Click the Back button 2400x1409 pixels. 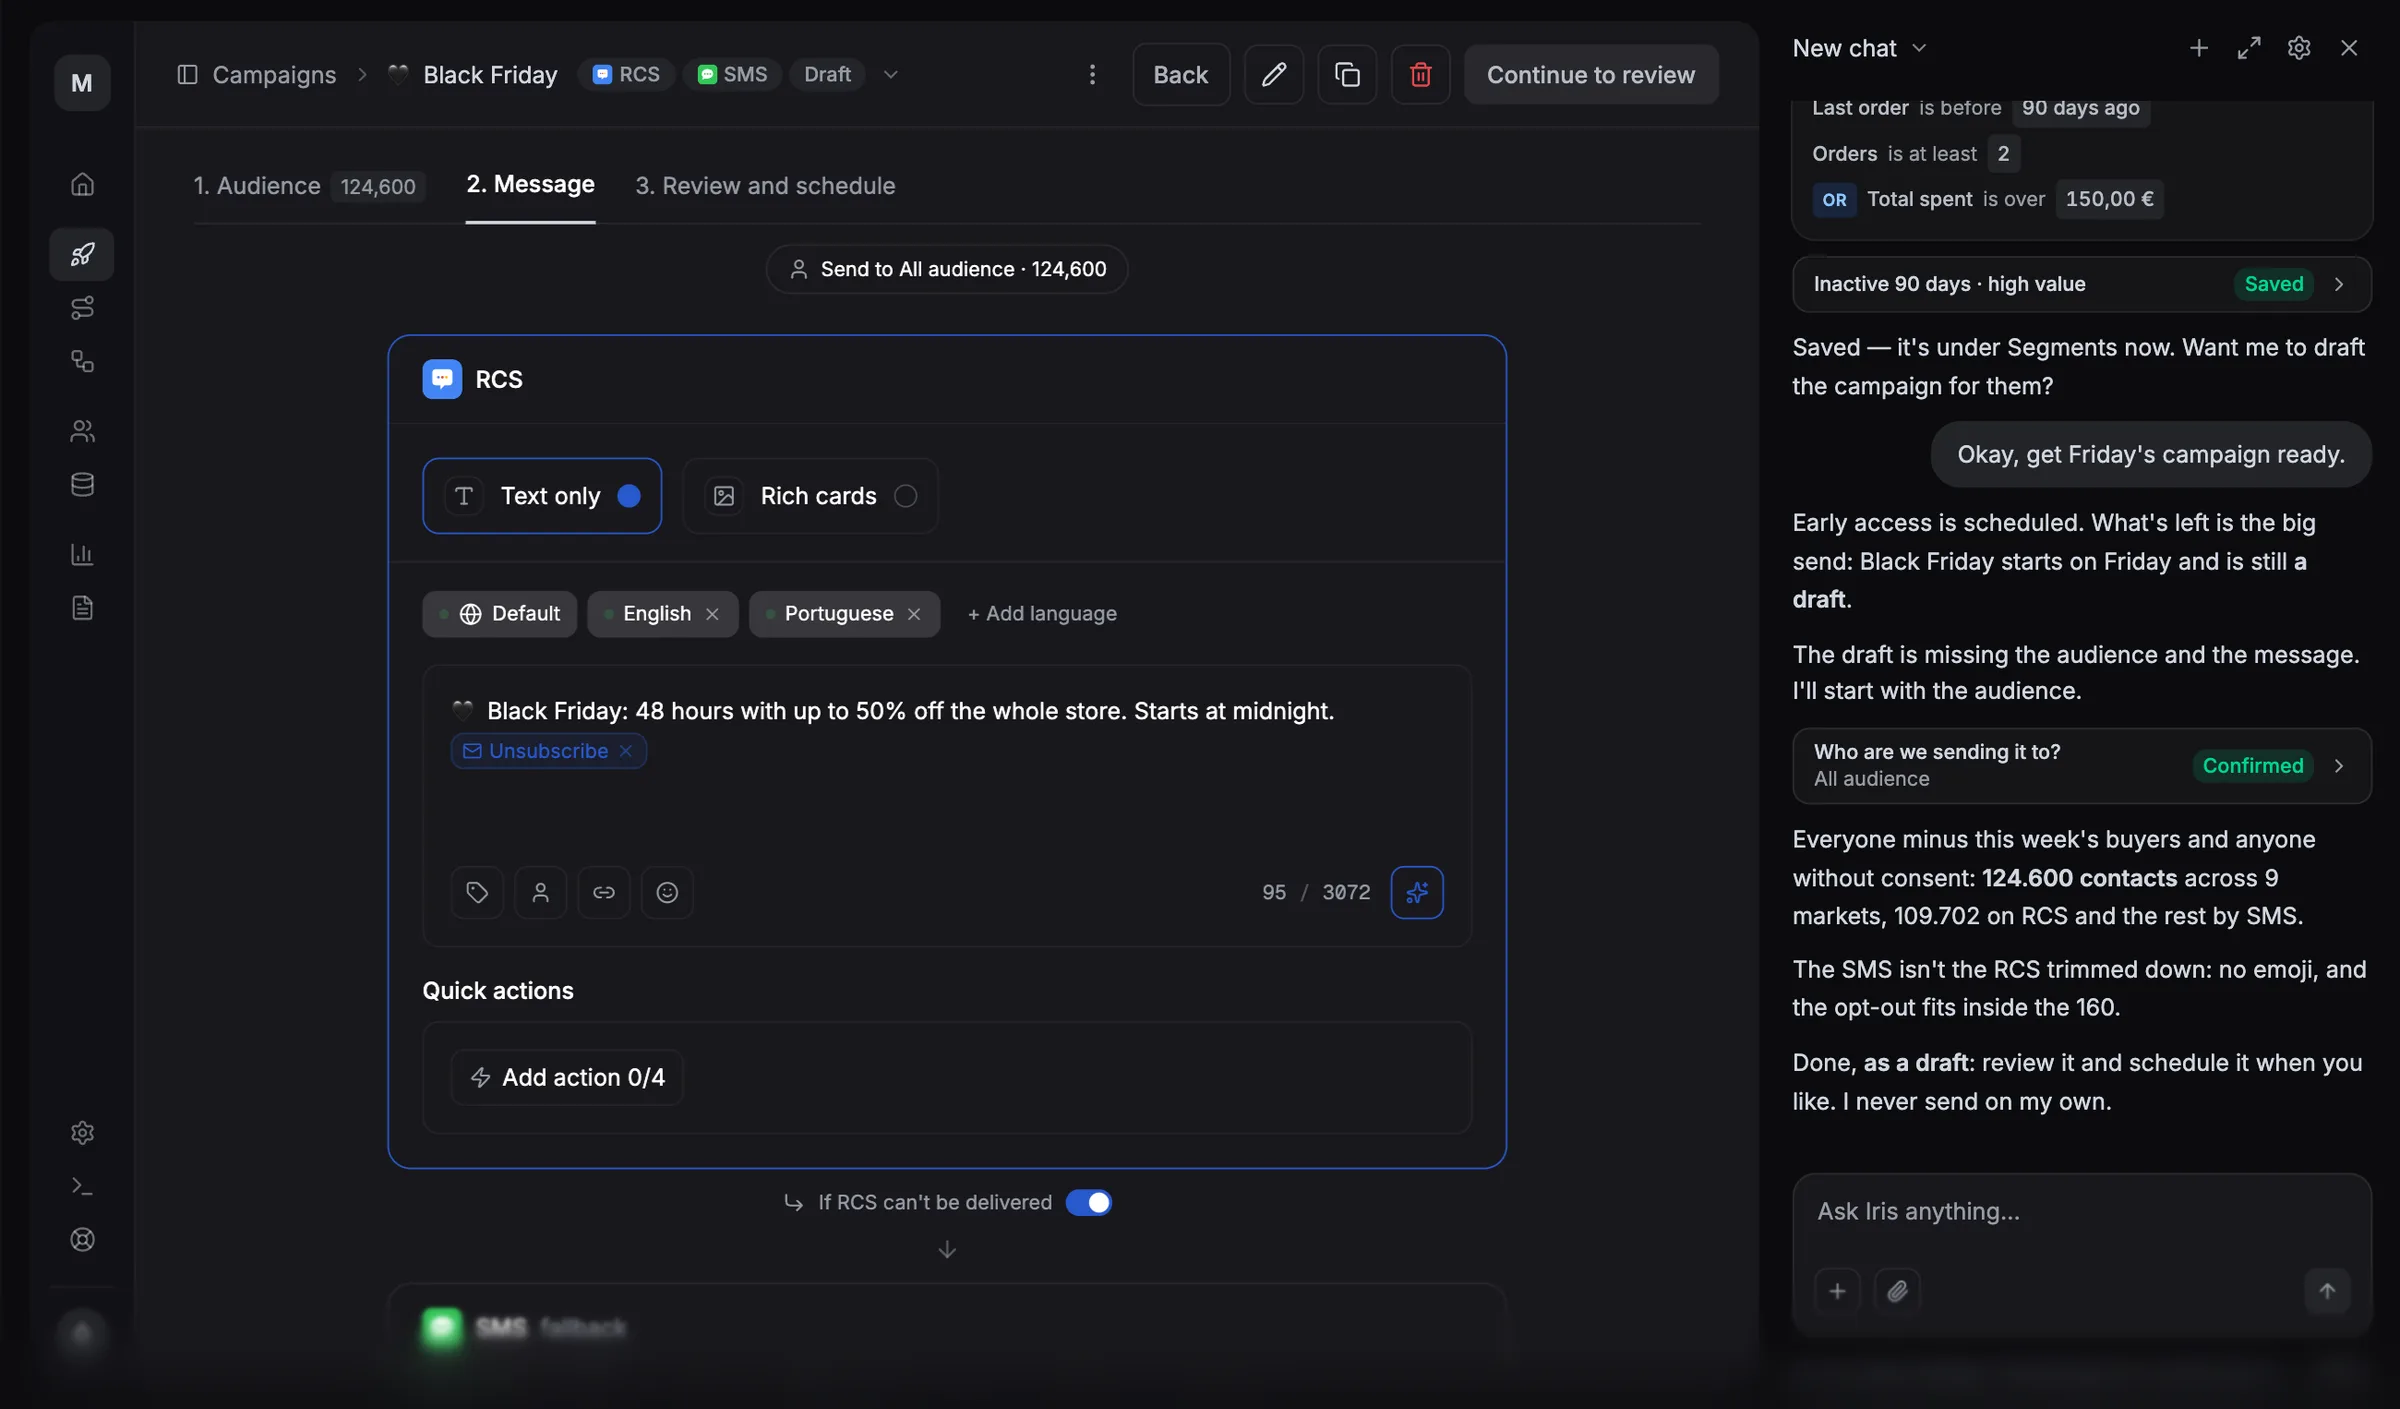point(1181,74)
